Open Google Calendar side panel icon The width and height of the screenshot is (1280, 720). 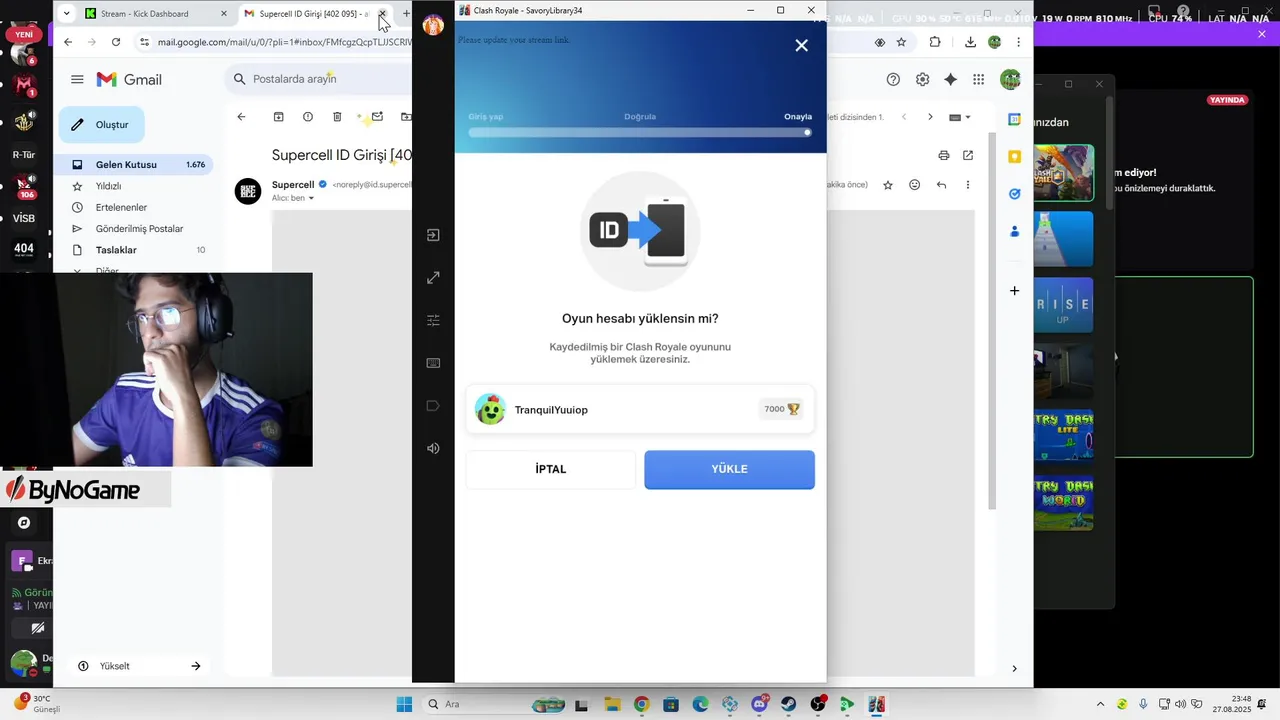(1014, 119)
